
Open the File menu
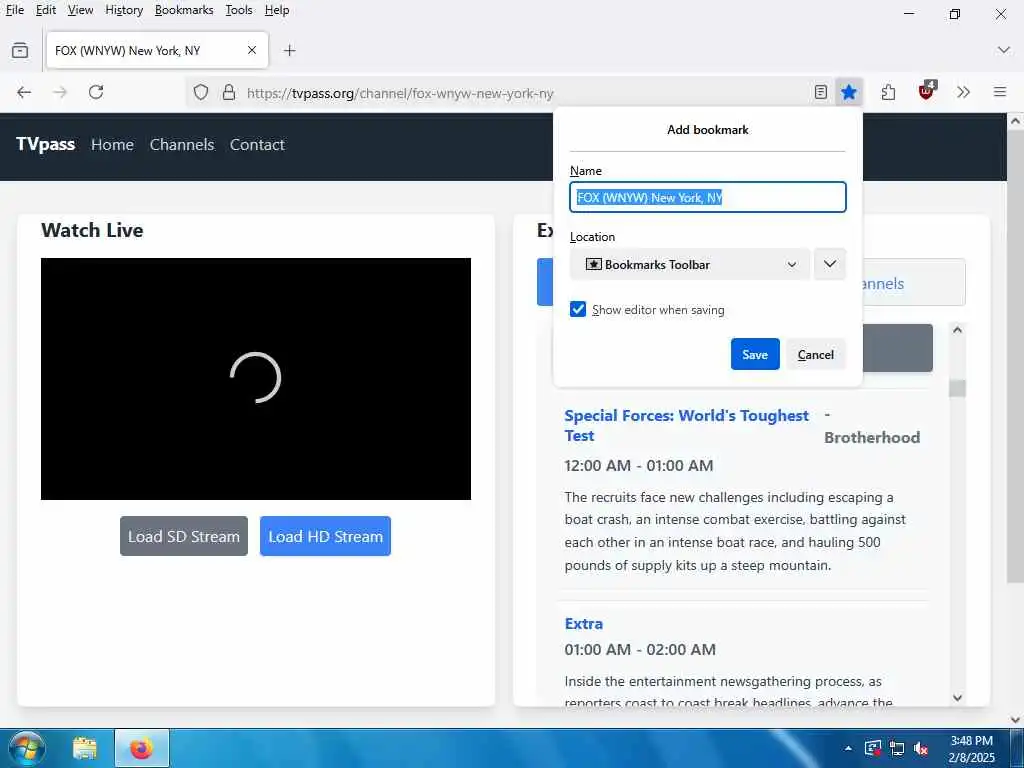tap(14, 10)
